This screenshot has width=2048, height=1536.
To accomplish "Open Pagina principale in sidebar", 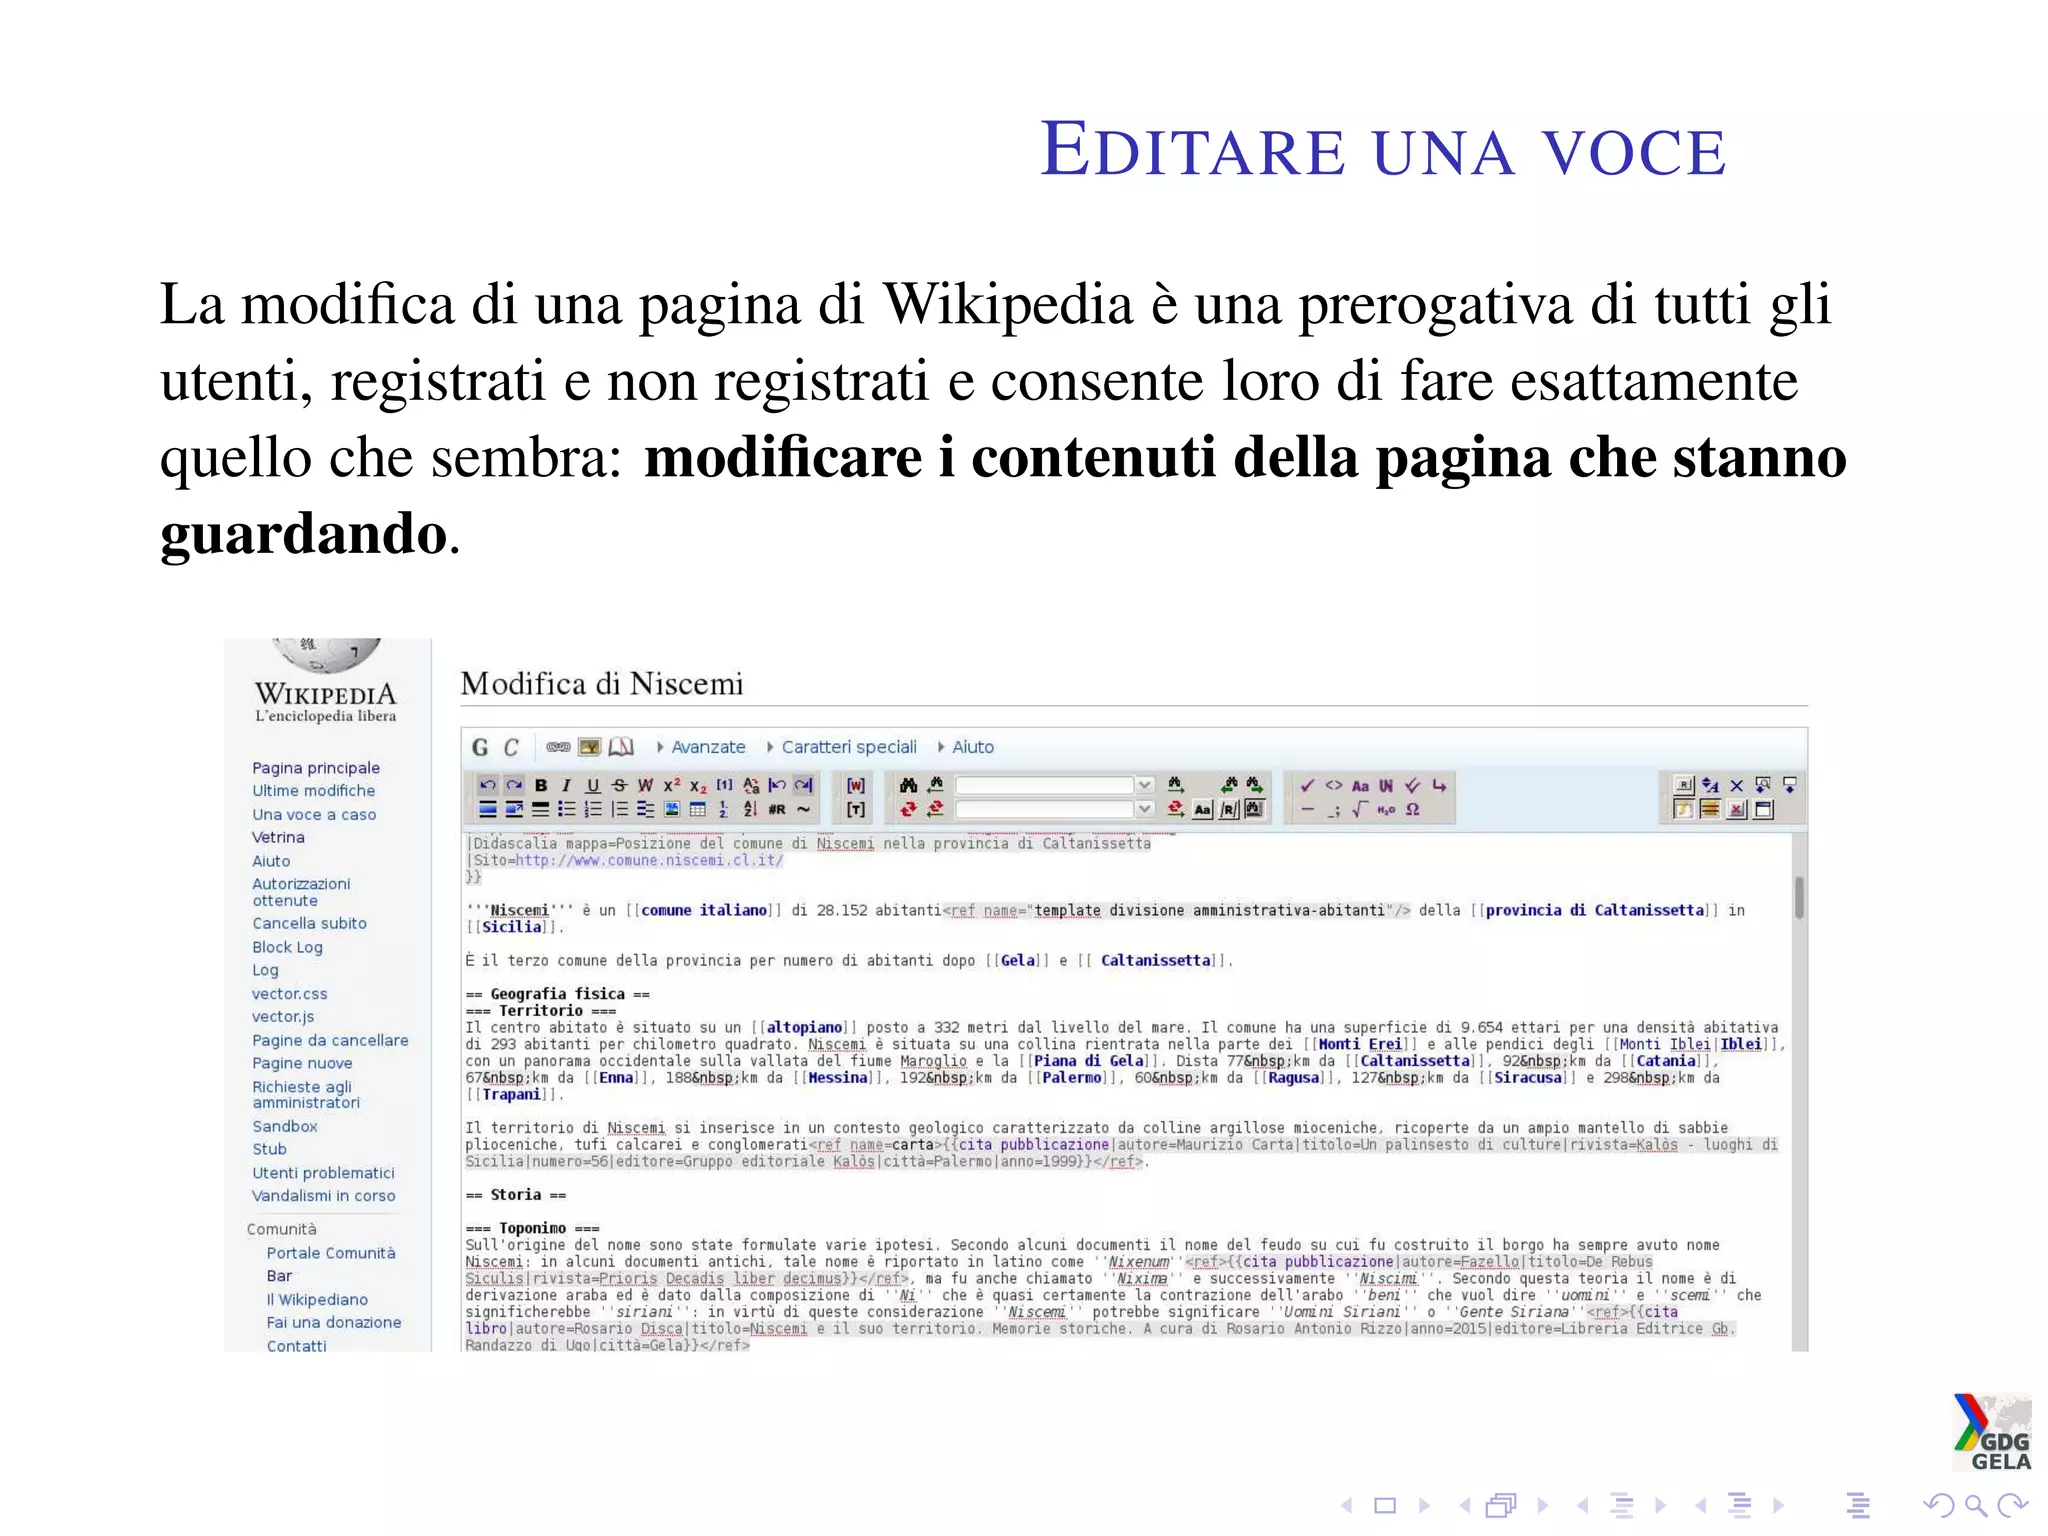I will [x=316, y=768].
